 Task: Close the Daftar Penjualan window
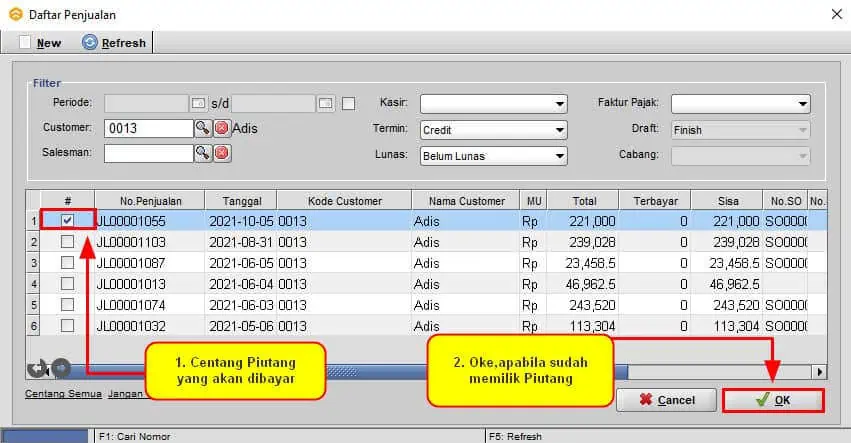click(x=836, y=14)
